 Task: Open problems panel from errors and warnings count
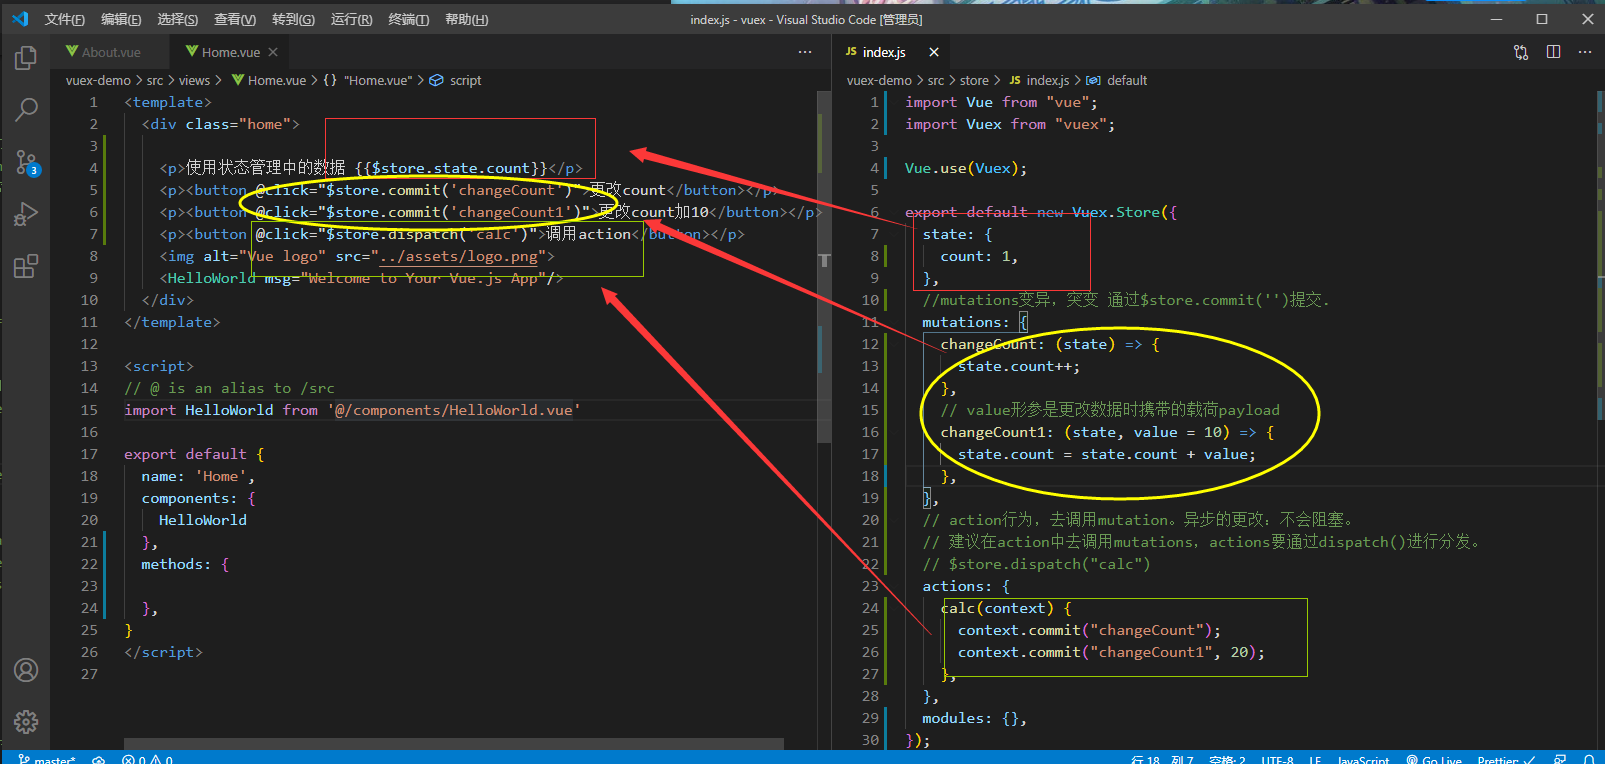click(147, 760)
